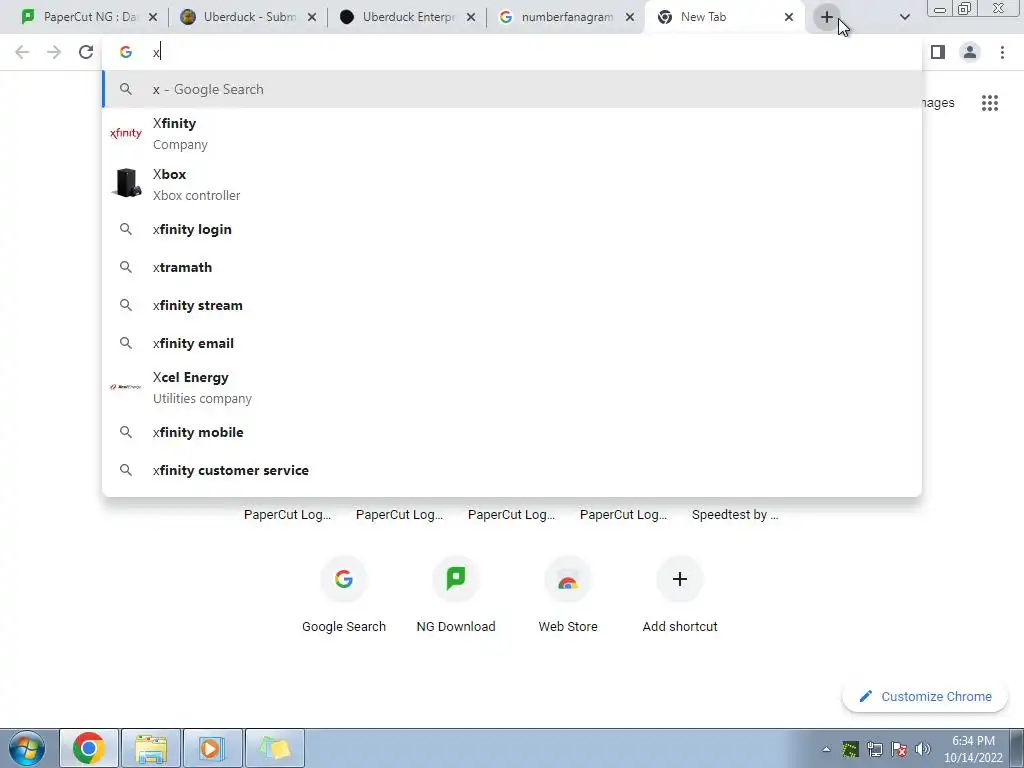Open Windows Media Player from the taskbar
Viewport: 1024px width, 768px height.
tap(213, 748)
